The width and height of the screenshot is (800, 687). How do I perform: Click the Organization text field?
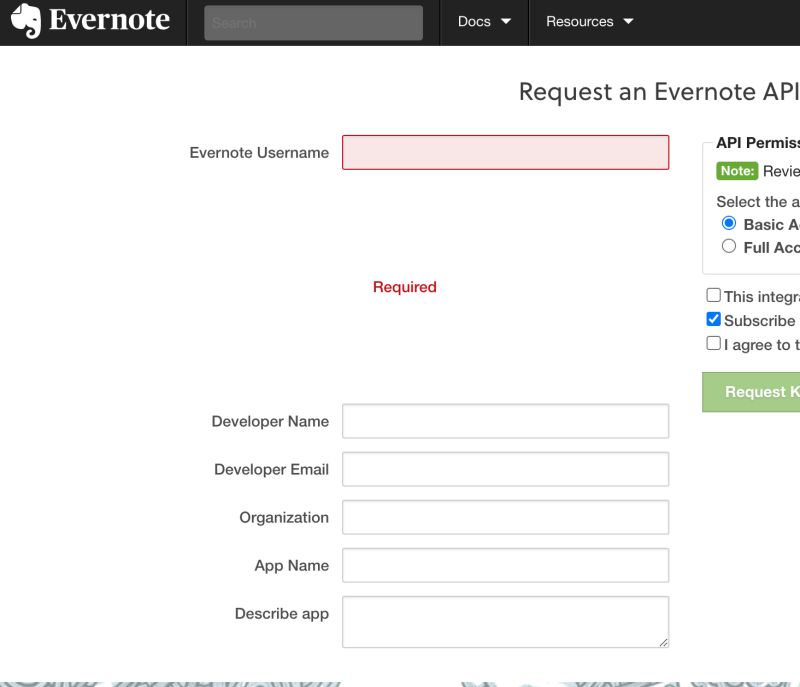click(x=505, y=517)
